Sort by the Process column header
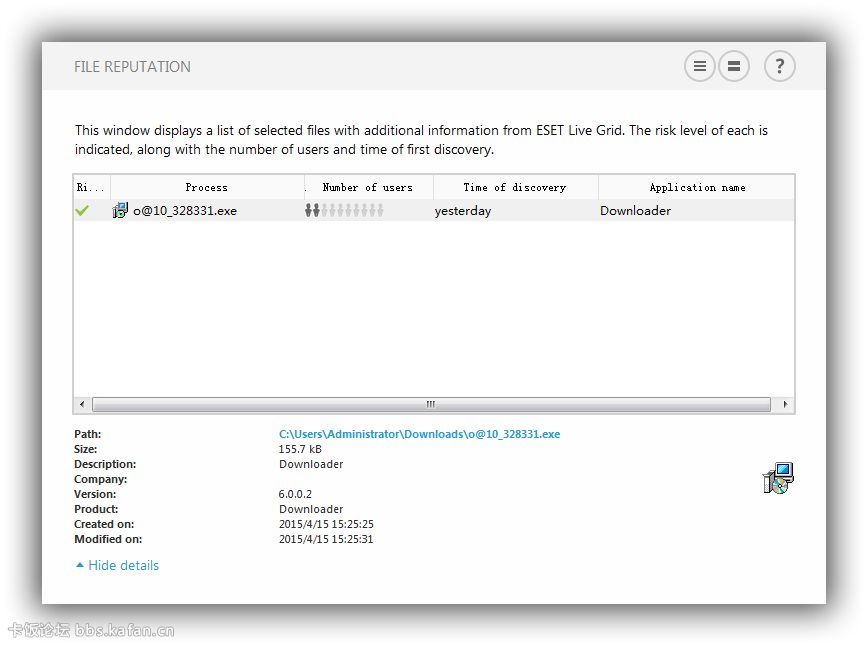The height and width of the screenshot is (646, 868). tap(207, 187)
